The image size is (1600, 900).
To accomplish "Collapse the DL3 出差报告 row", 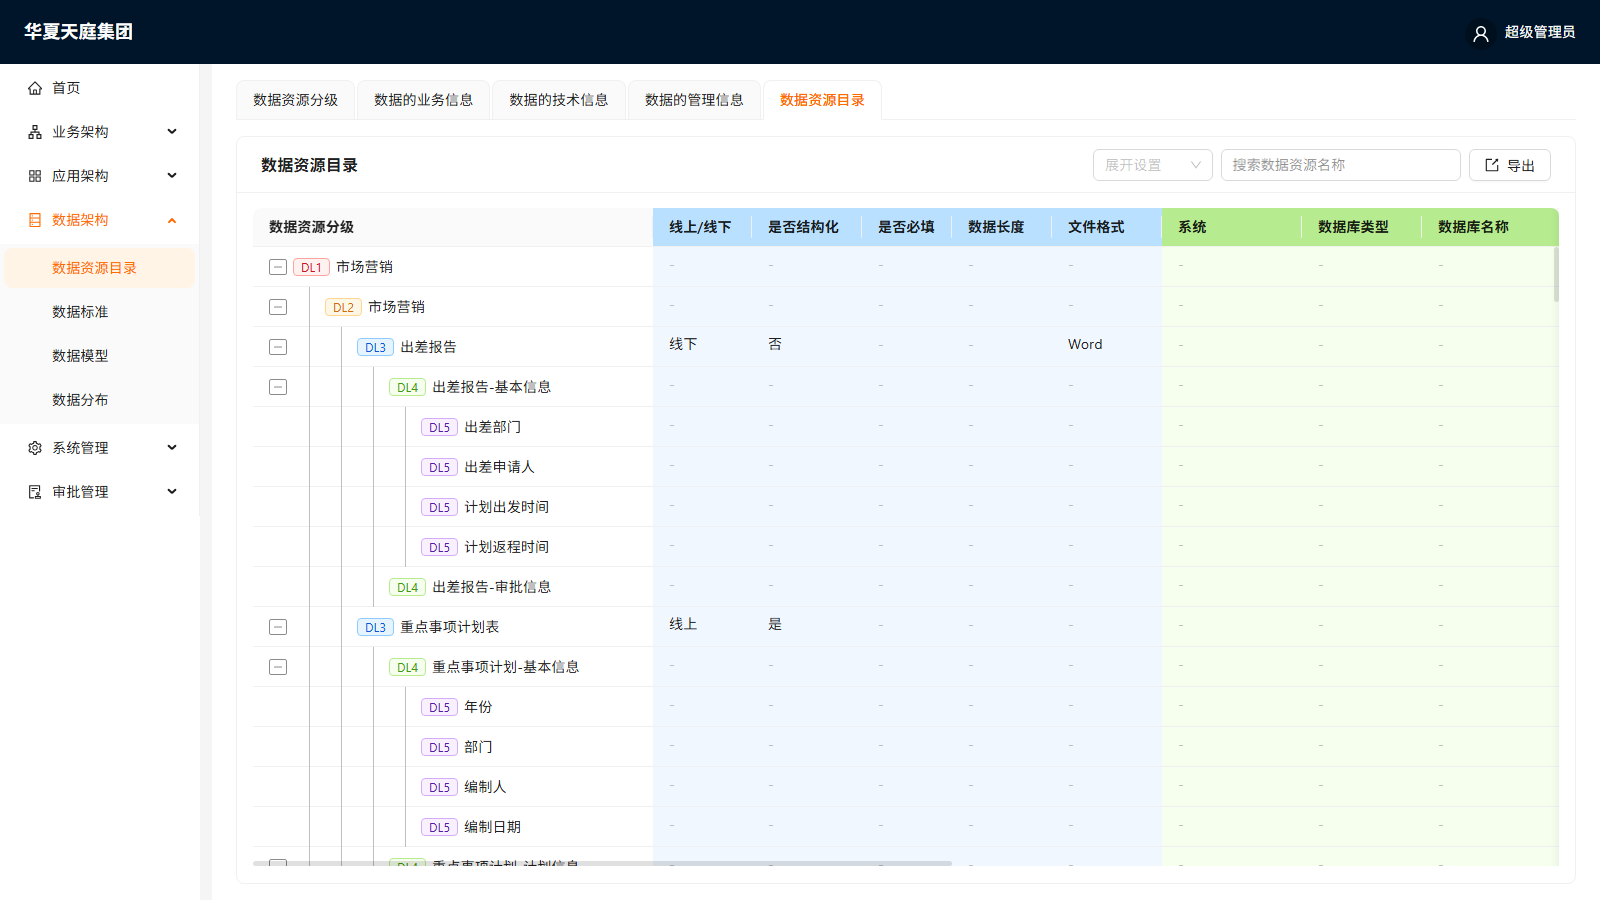I will click(278, 347).
